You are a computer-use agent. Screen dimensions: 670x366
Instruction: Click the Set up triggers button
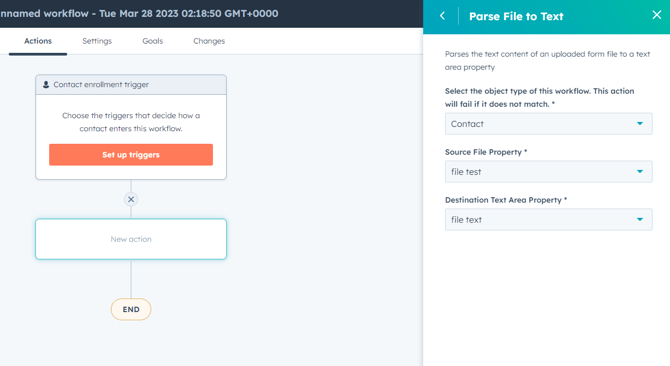pyautogui.click(x=131, y=155)
